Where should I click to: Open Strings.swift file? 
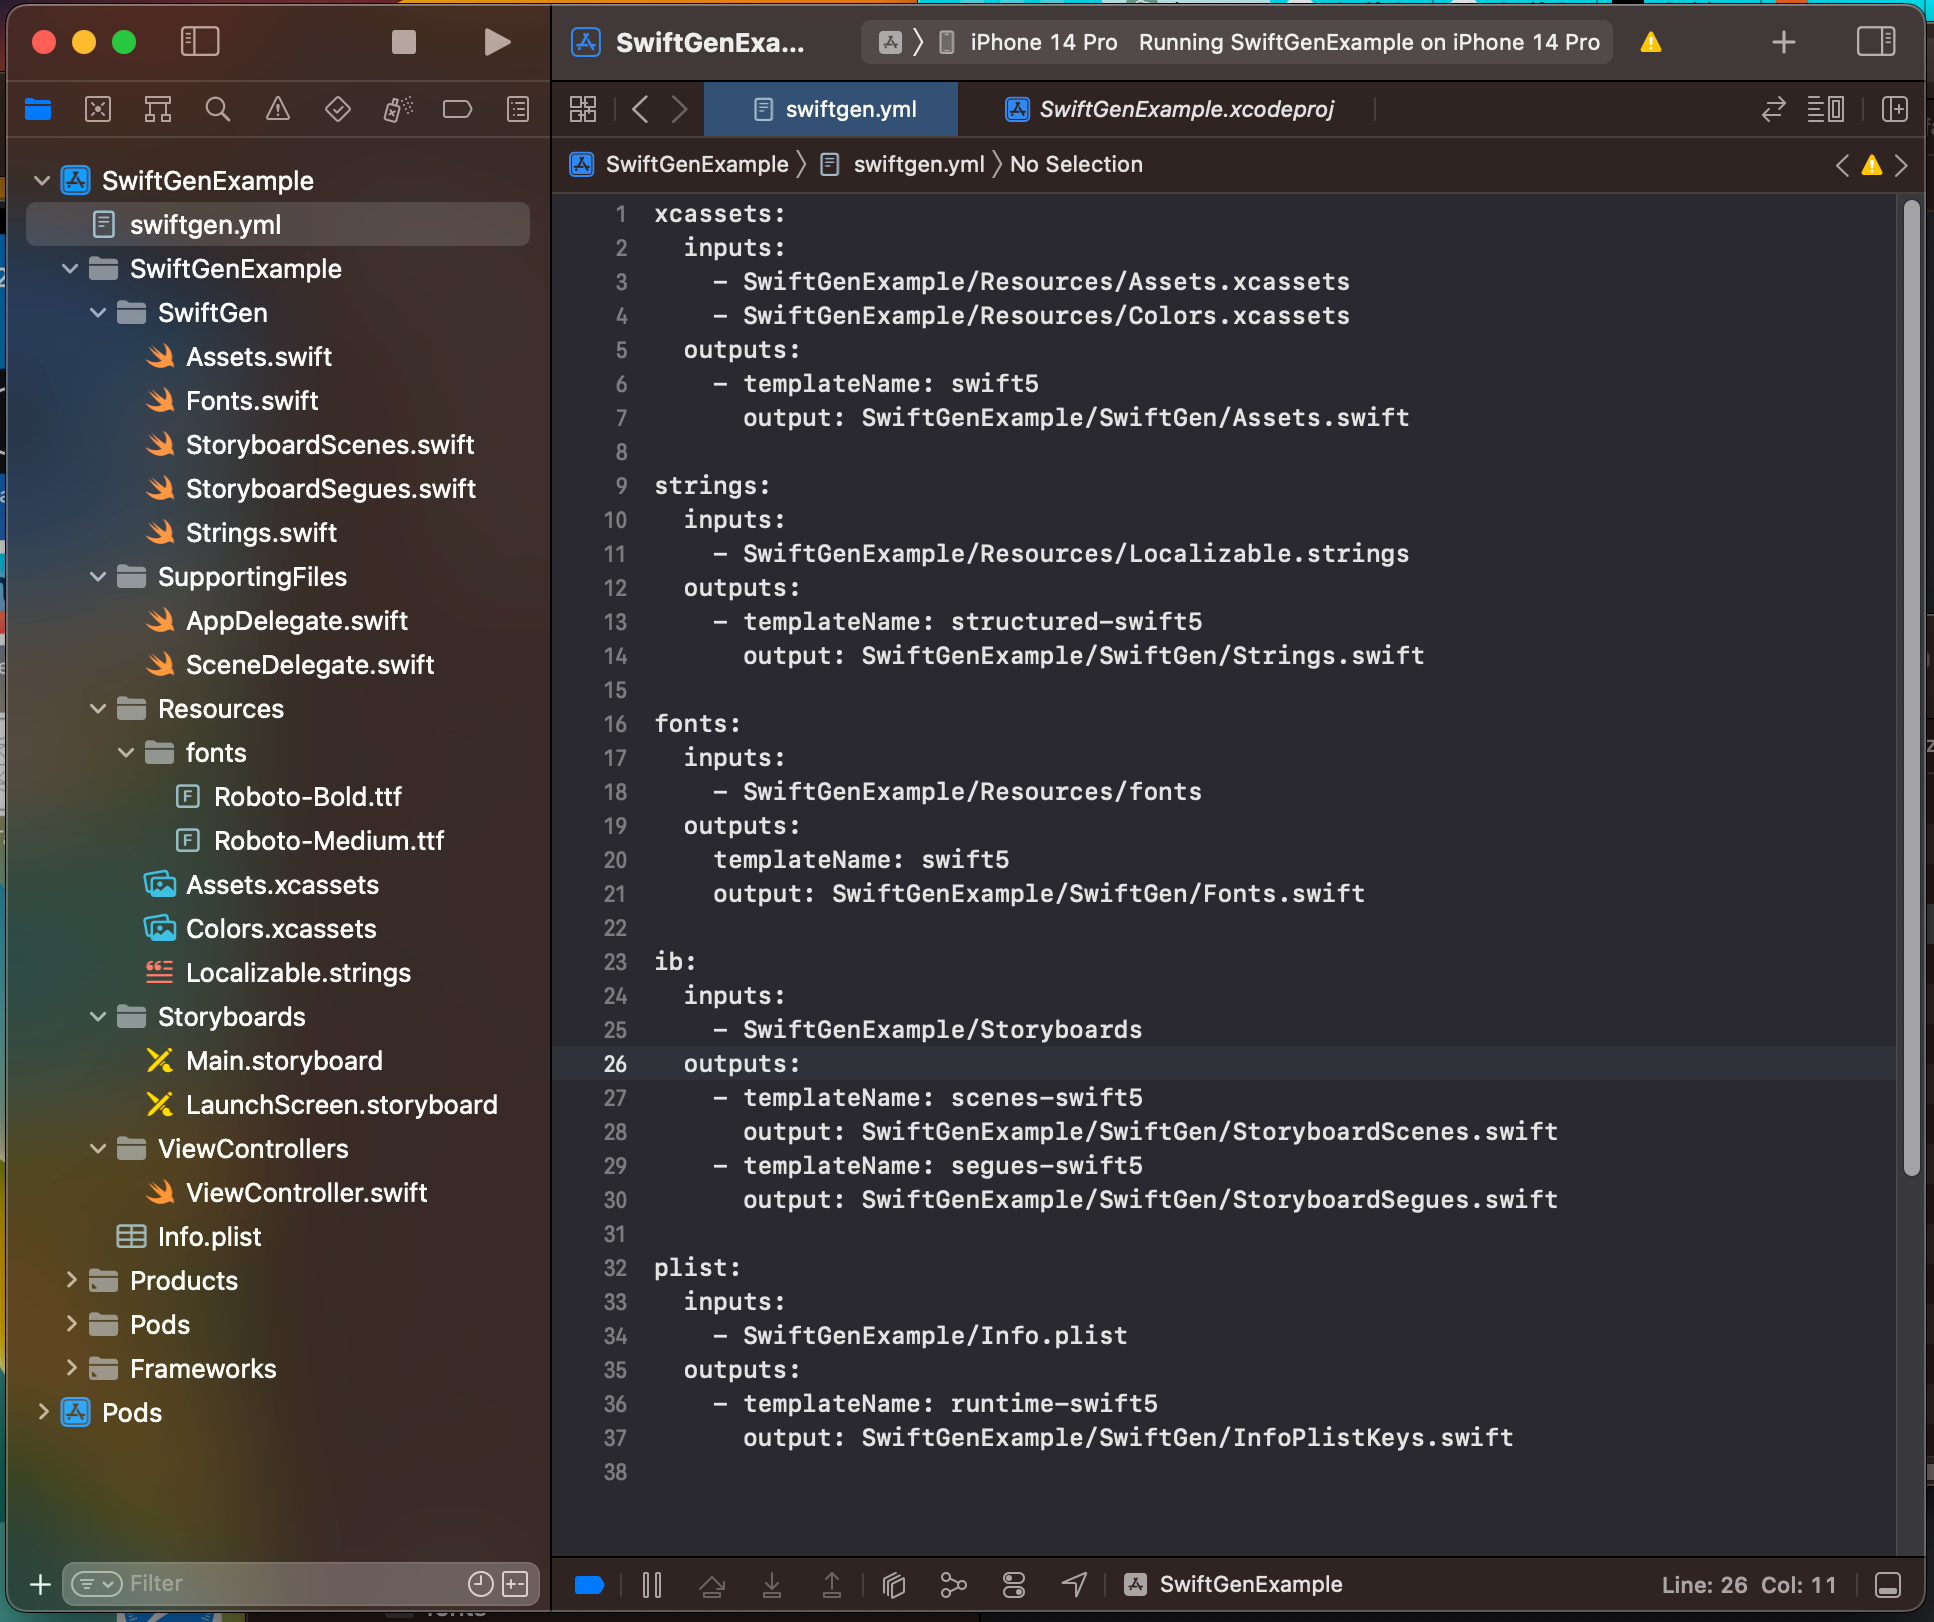tap(278, 533)
